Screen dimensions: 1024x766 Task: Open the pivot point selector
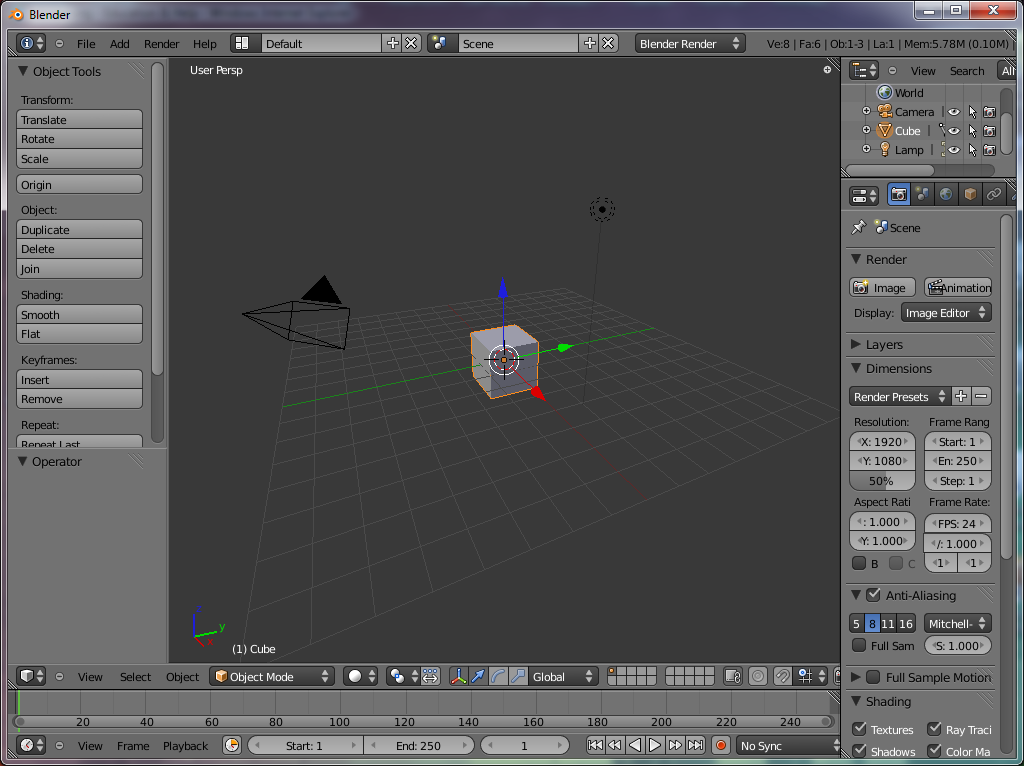click(402, 676)
